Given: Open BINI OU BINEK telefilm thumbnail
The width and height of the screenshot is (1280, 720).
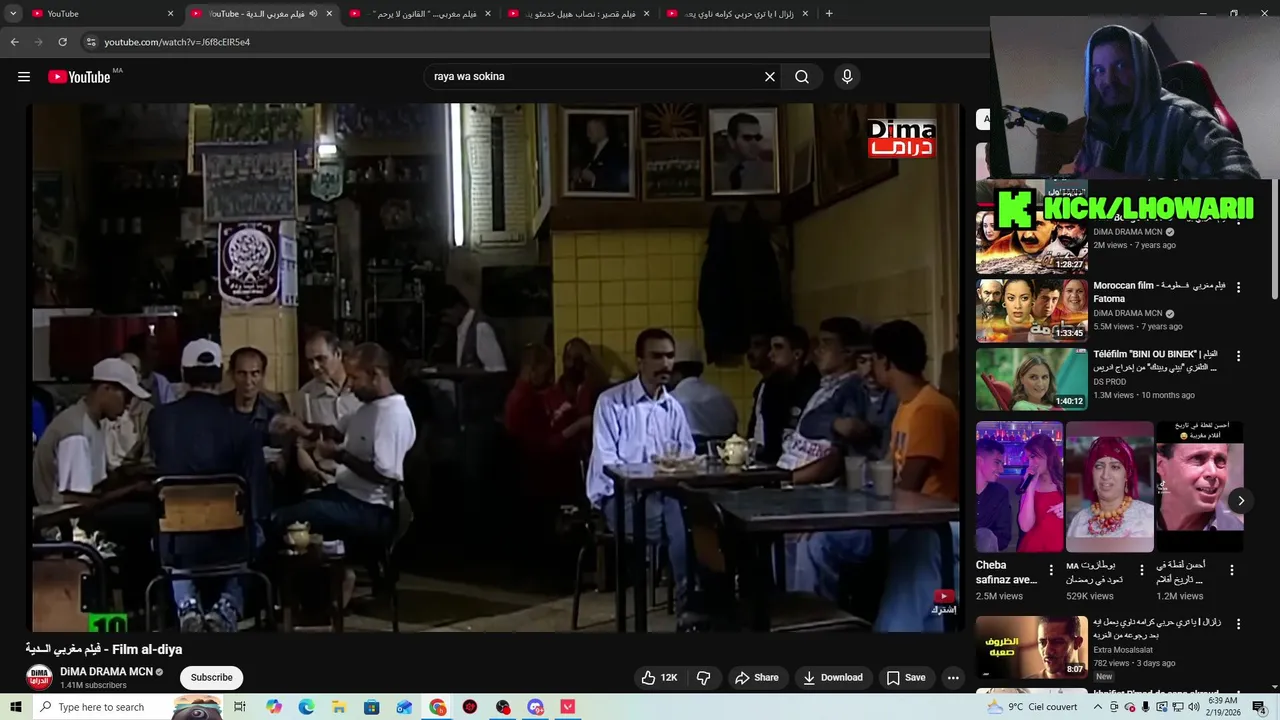Looking at the screenshot, I should tap(1031, 379).
